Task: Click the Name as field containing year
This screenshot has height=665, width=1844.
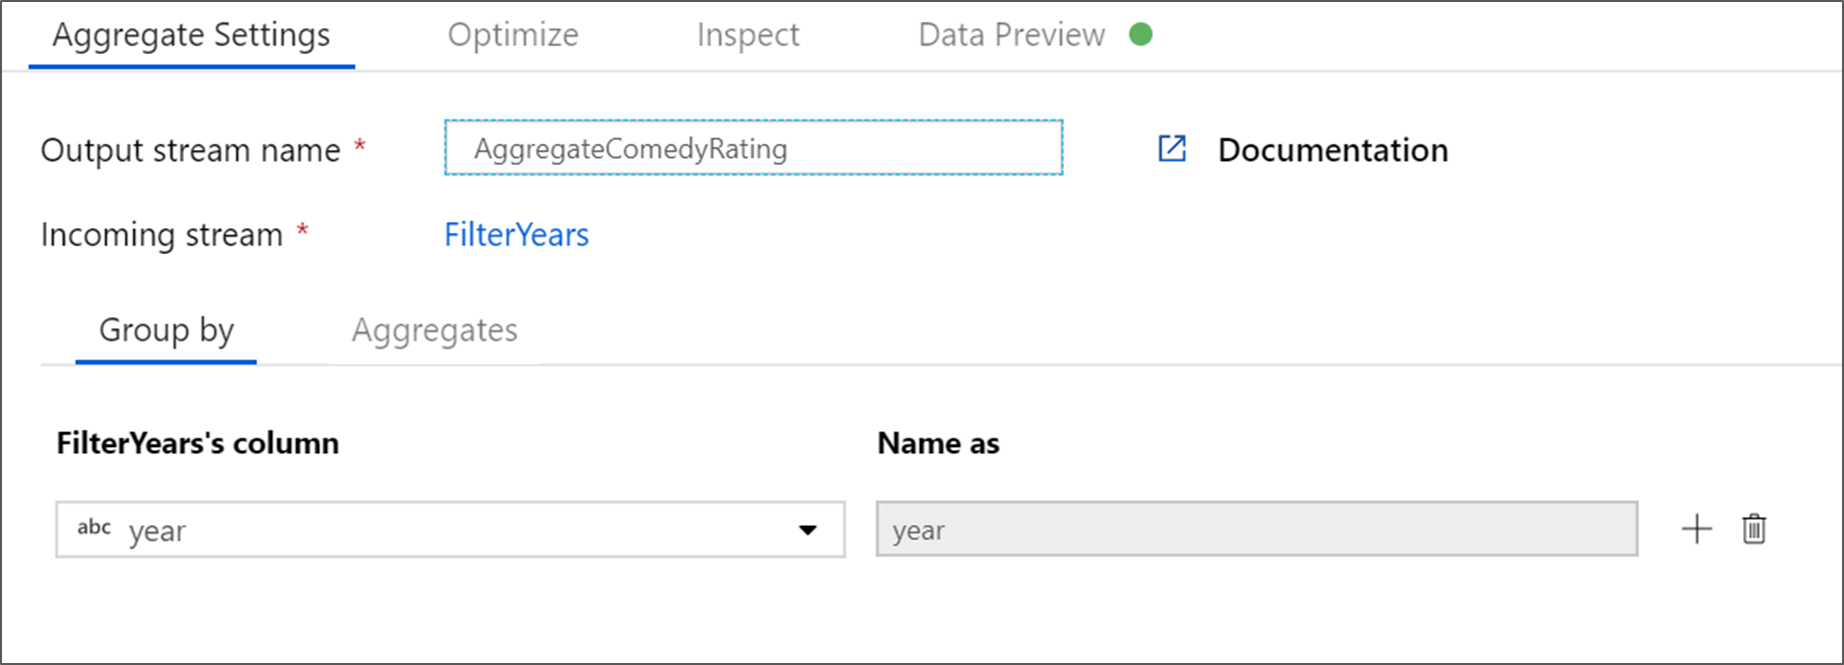Action: click(1257, 529)
